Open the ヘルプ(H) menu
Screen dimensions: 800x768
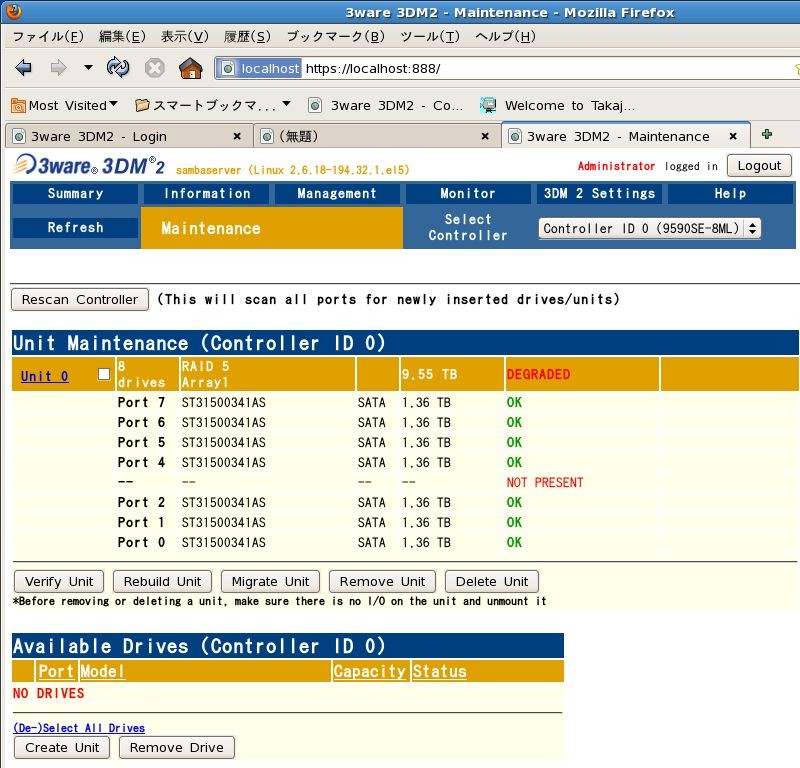(x=505, y=36)
